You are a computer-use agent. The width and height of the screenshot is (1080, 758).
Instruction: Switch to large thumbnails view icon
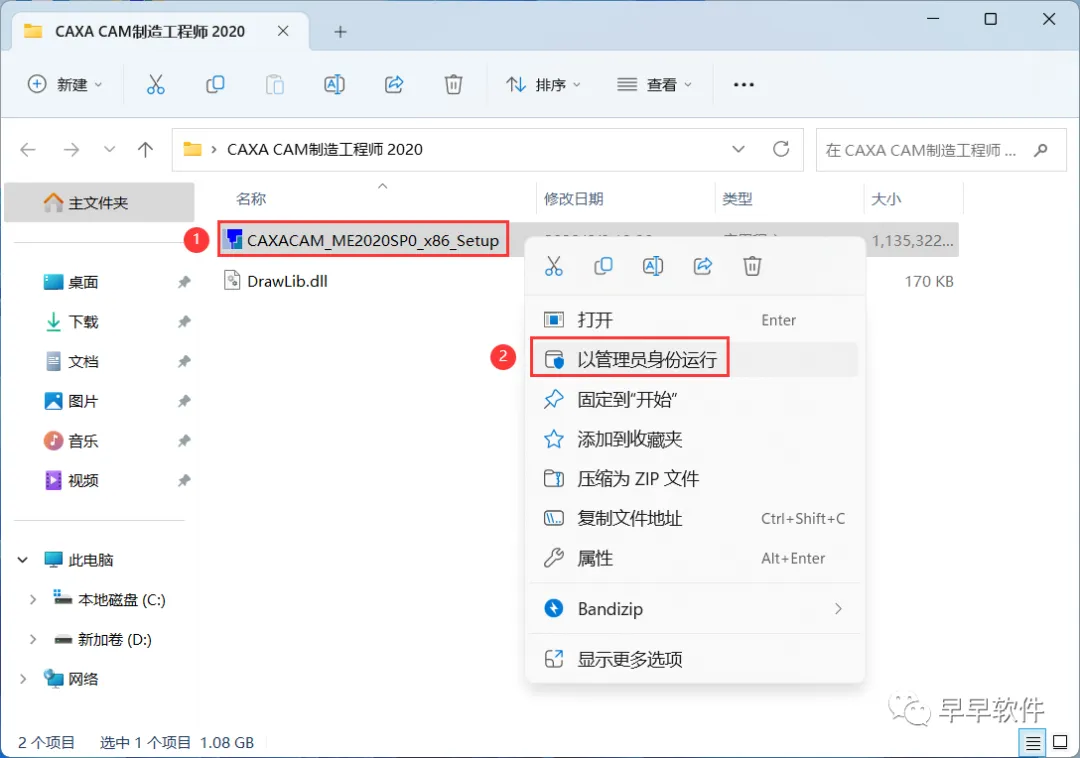1061,743
